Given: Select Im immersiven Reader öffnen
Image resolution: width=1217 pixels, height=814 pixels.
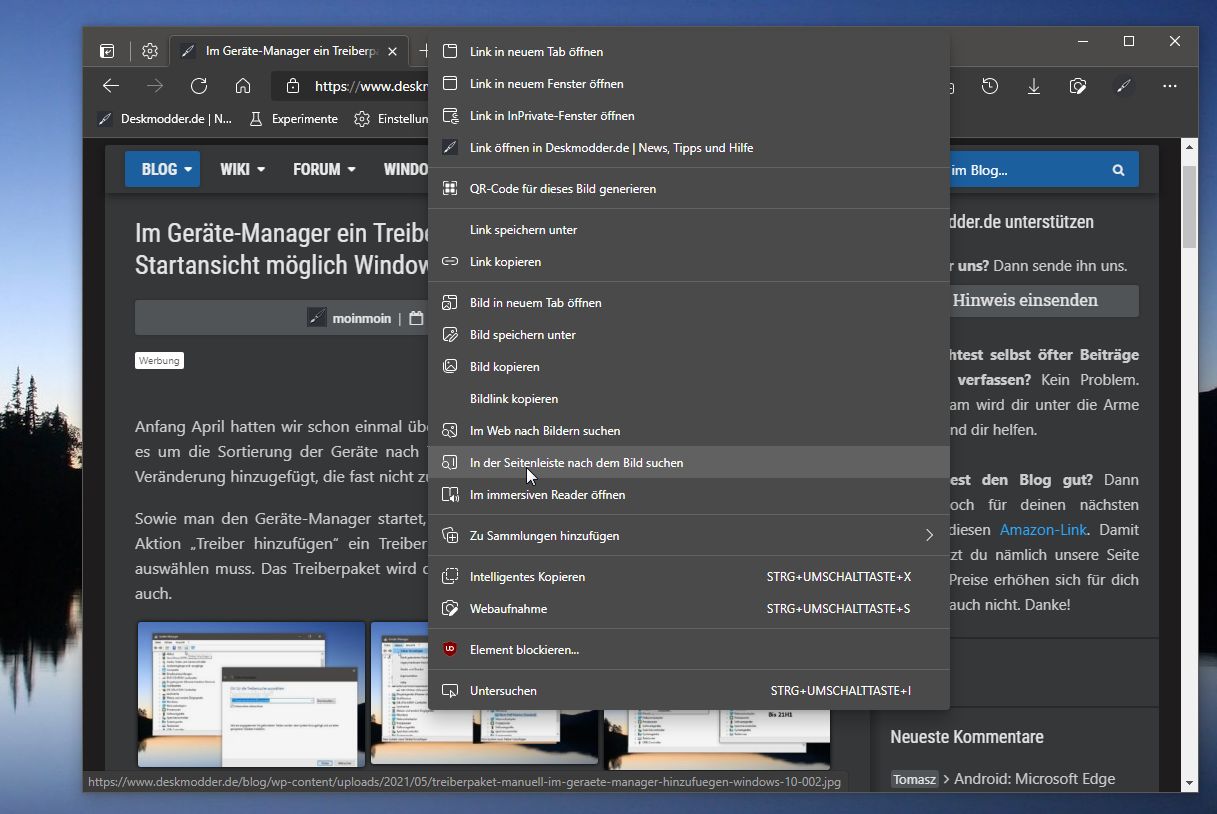Looking at the screenshot, I should click(688, 495).
